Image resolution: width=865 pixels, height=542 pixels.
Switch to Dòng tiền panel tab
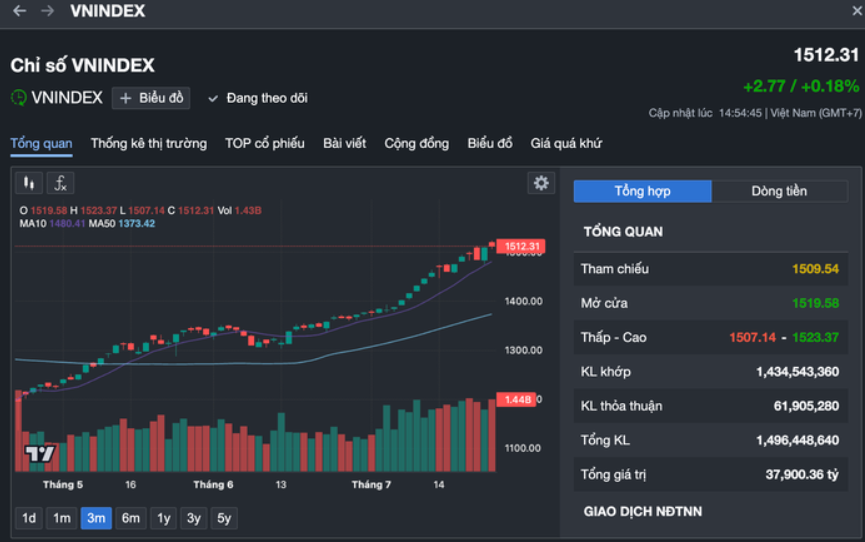click(x=779, y=191)
